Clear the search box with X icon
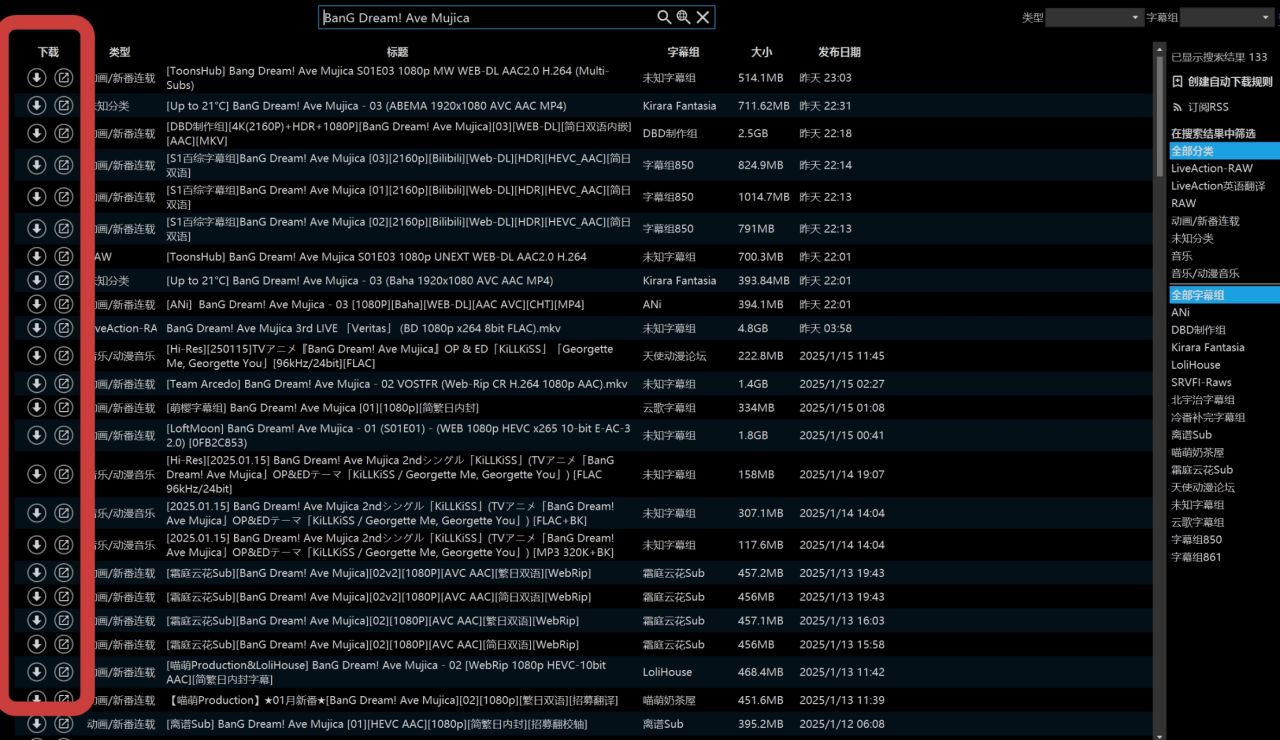 (x=703, y=17)
